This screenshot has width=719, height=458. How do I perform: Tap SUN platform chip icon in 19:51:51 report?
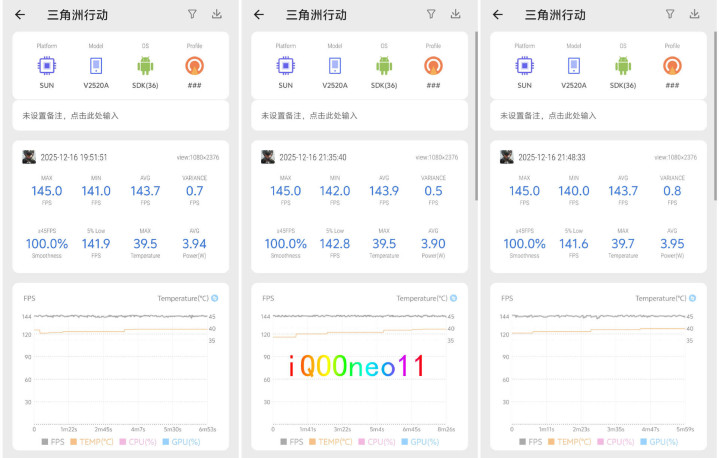click(x=47, y=66)
